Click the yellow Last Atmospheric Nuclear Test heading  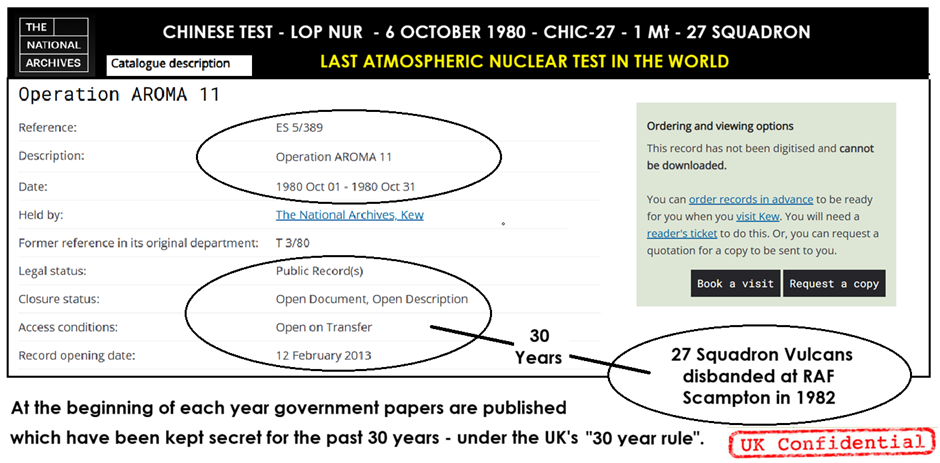pyautogui.click(x=525, y=61)
